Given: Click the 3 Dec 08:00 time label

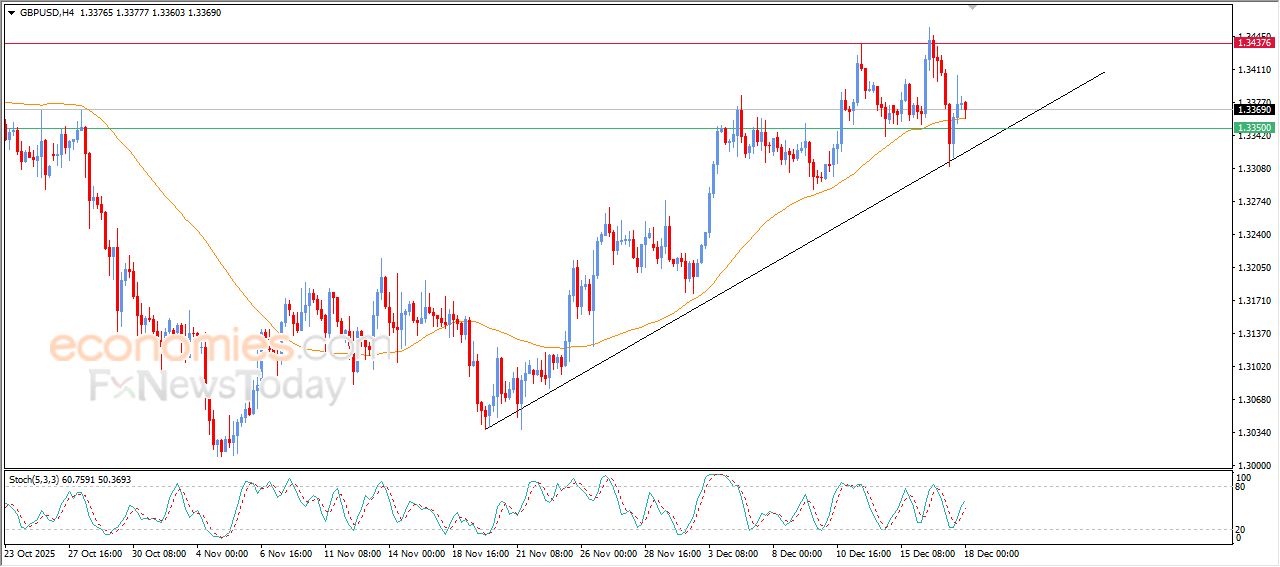Looking at the screenshot, I should pos(734,553).
